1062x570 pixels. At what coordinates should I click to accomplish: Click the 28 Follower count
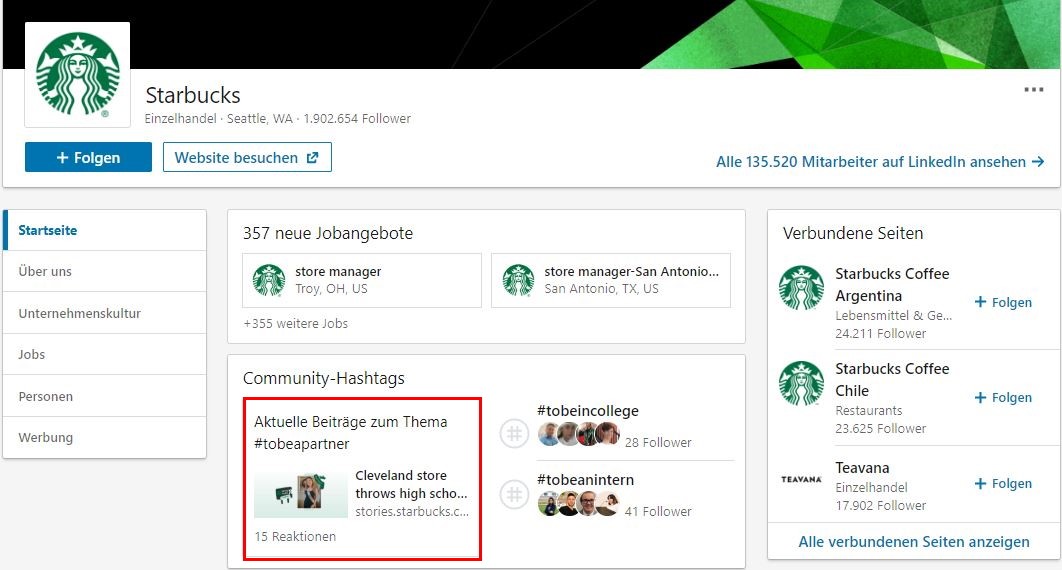click(658, 443)
